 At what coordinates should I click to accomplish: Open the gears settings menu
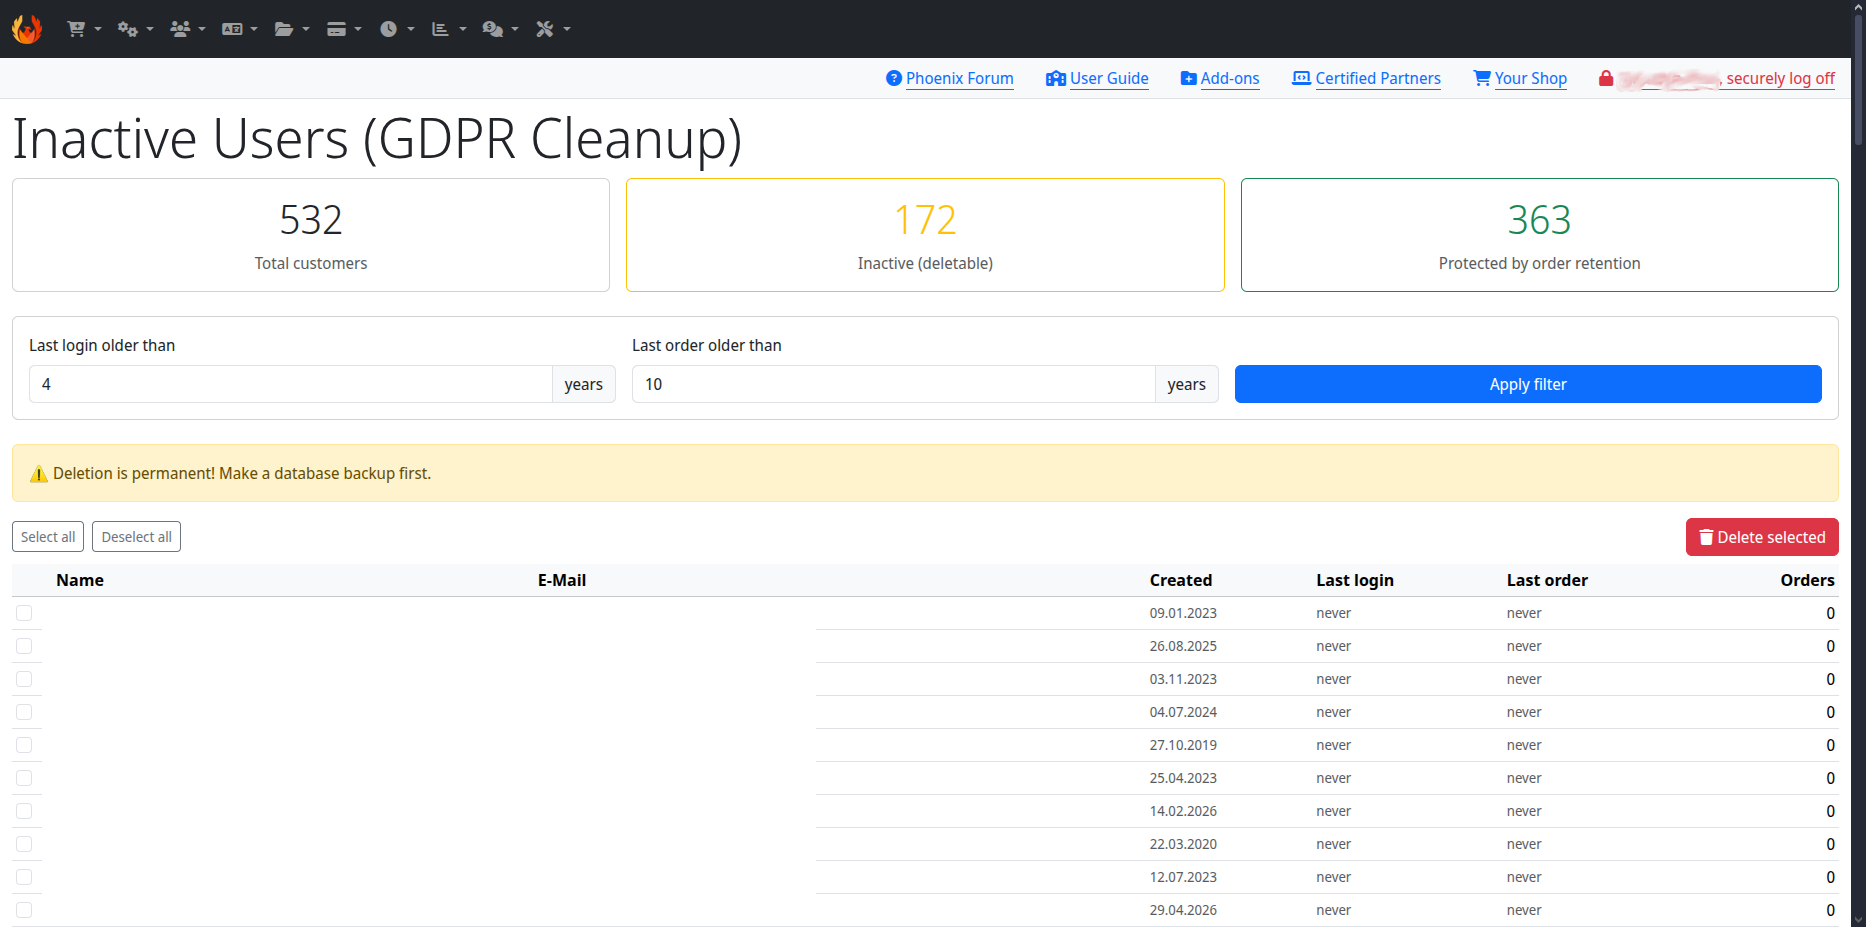pyautogui.click(x=135, y=29)
